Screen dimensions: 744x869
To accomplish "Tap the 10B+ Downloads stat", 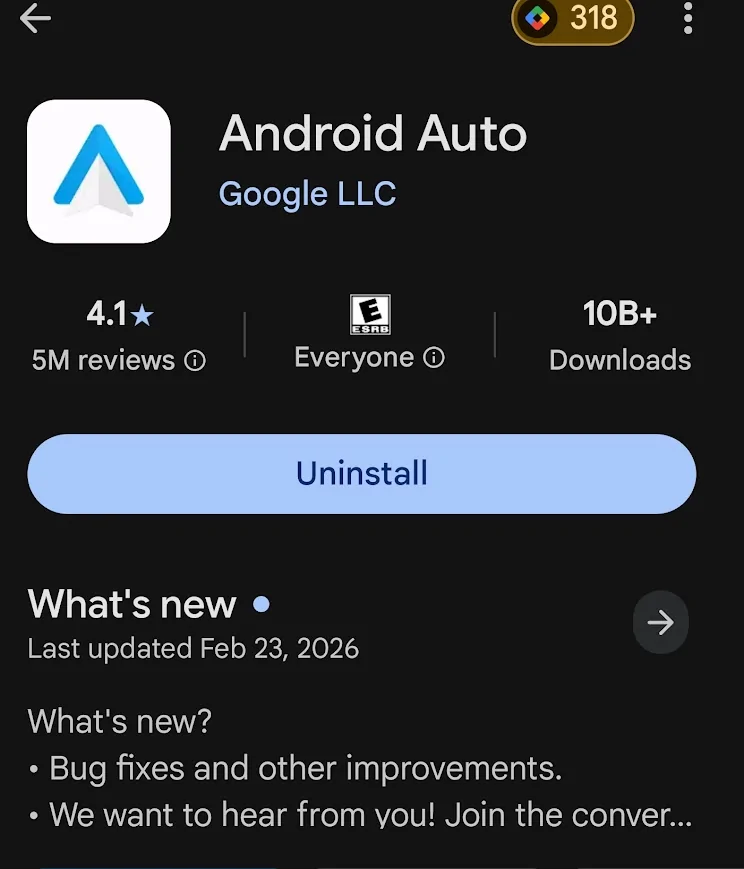I will tap(620, 336).
